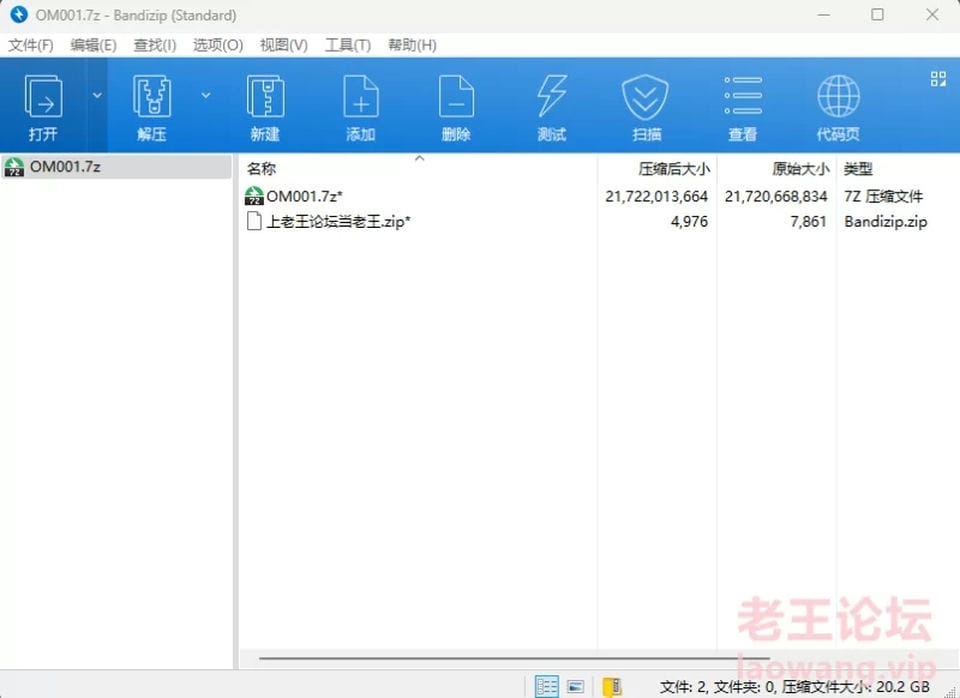The image size is (960, 698).
Task: Sort by the 压缩后大小 column header
Action: coord(656,168)
